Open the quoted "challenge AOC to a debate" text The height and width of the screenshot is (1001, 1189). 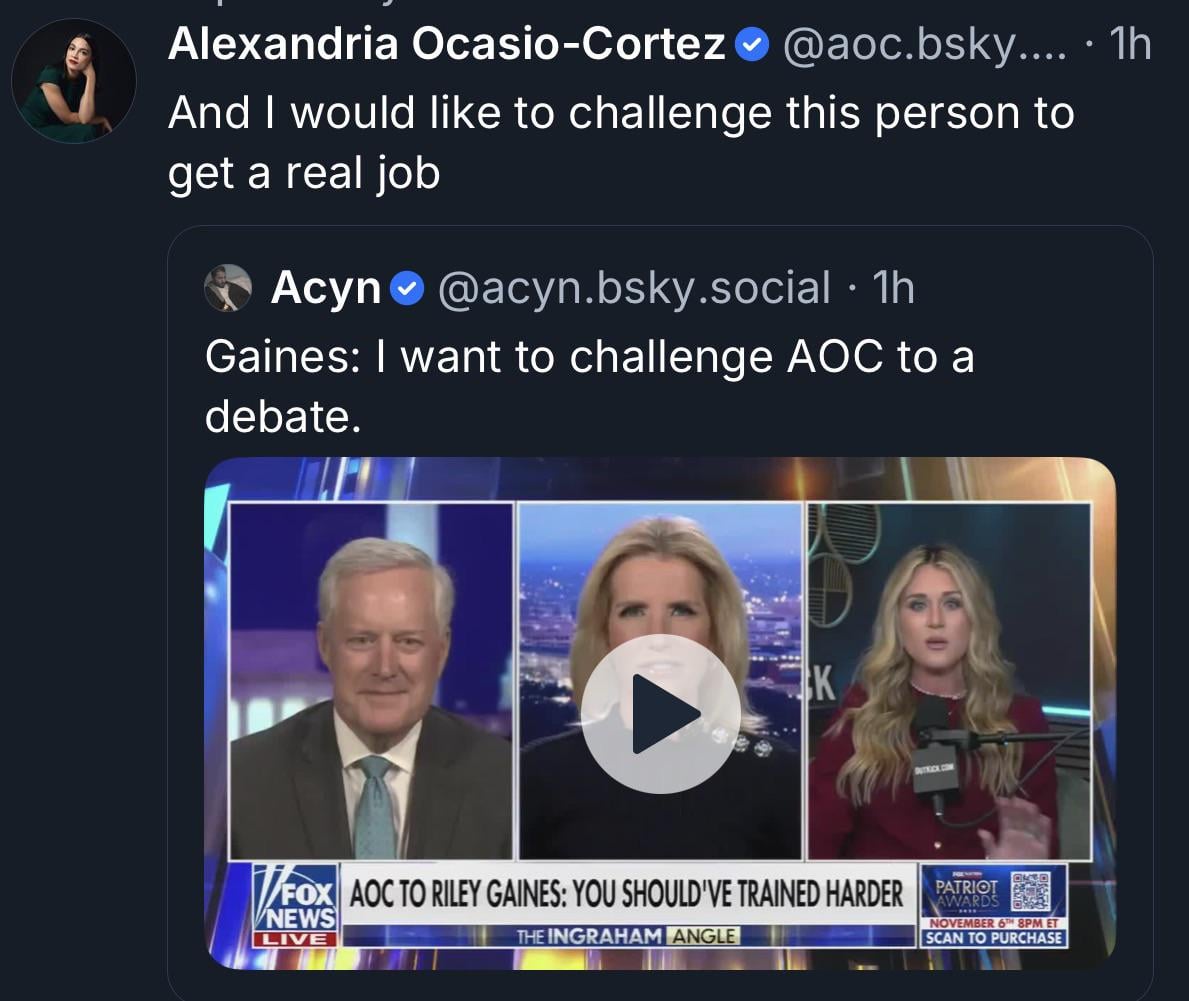589,385
